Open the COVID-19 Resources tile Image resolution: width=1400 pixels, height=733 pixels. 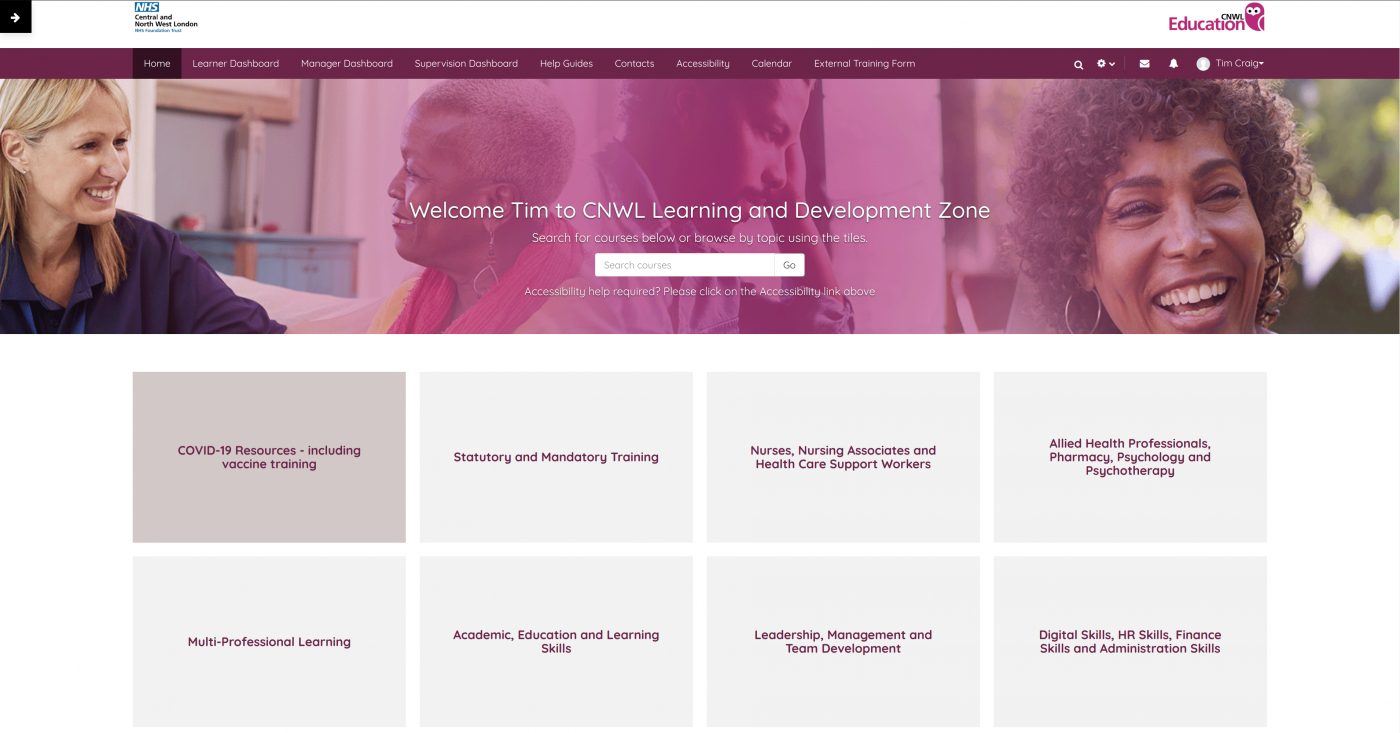pos(269,457)
